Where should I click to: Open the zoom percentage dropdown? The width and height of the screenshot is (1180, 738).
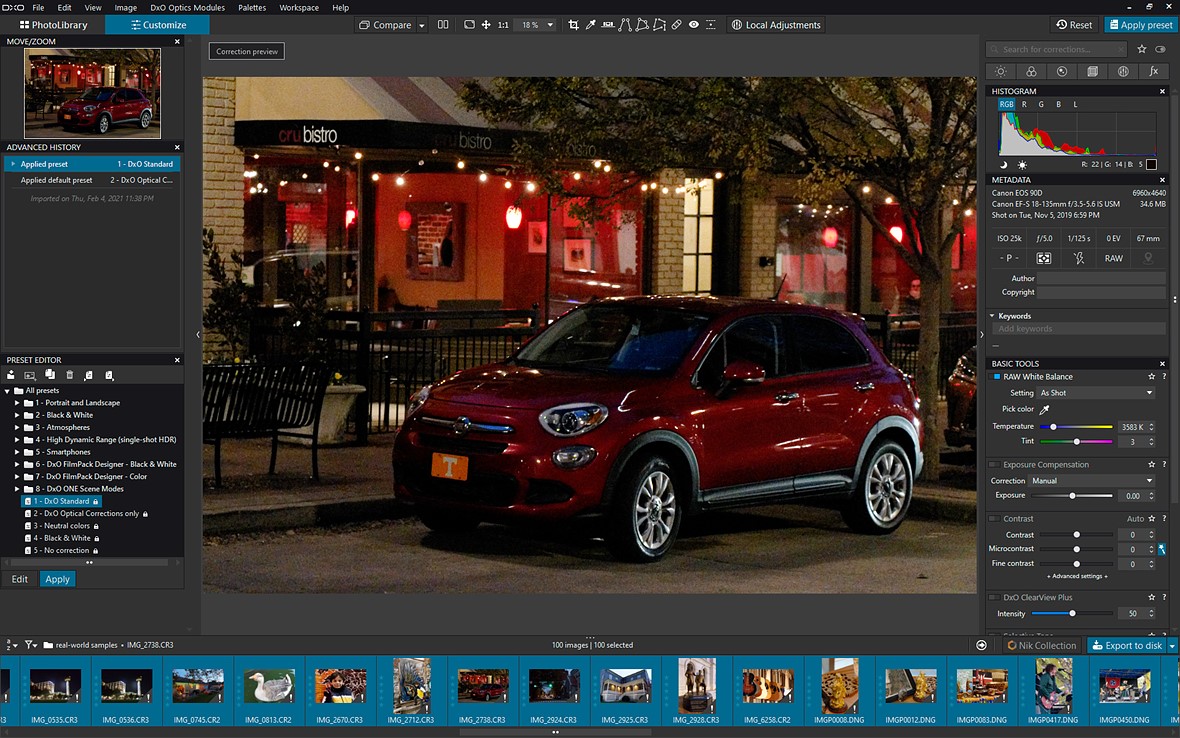tap(550, 25)
